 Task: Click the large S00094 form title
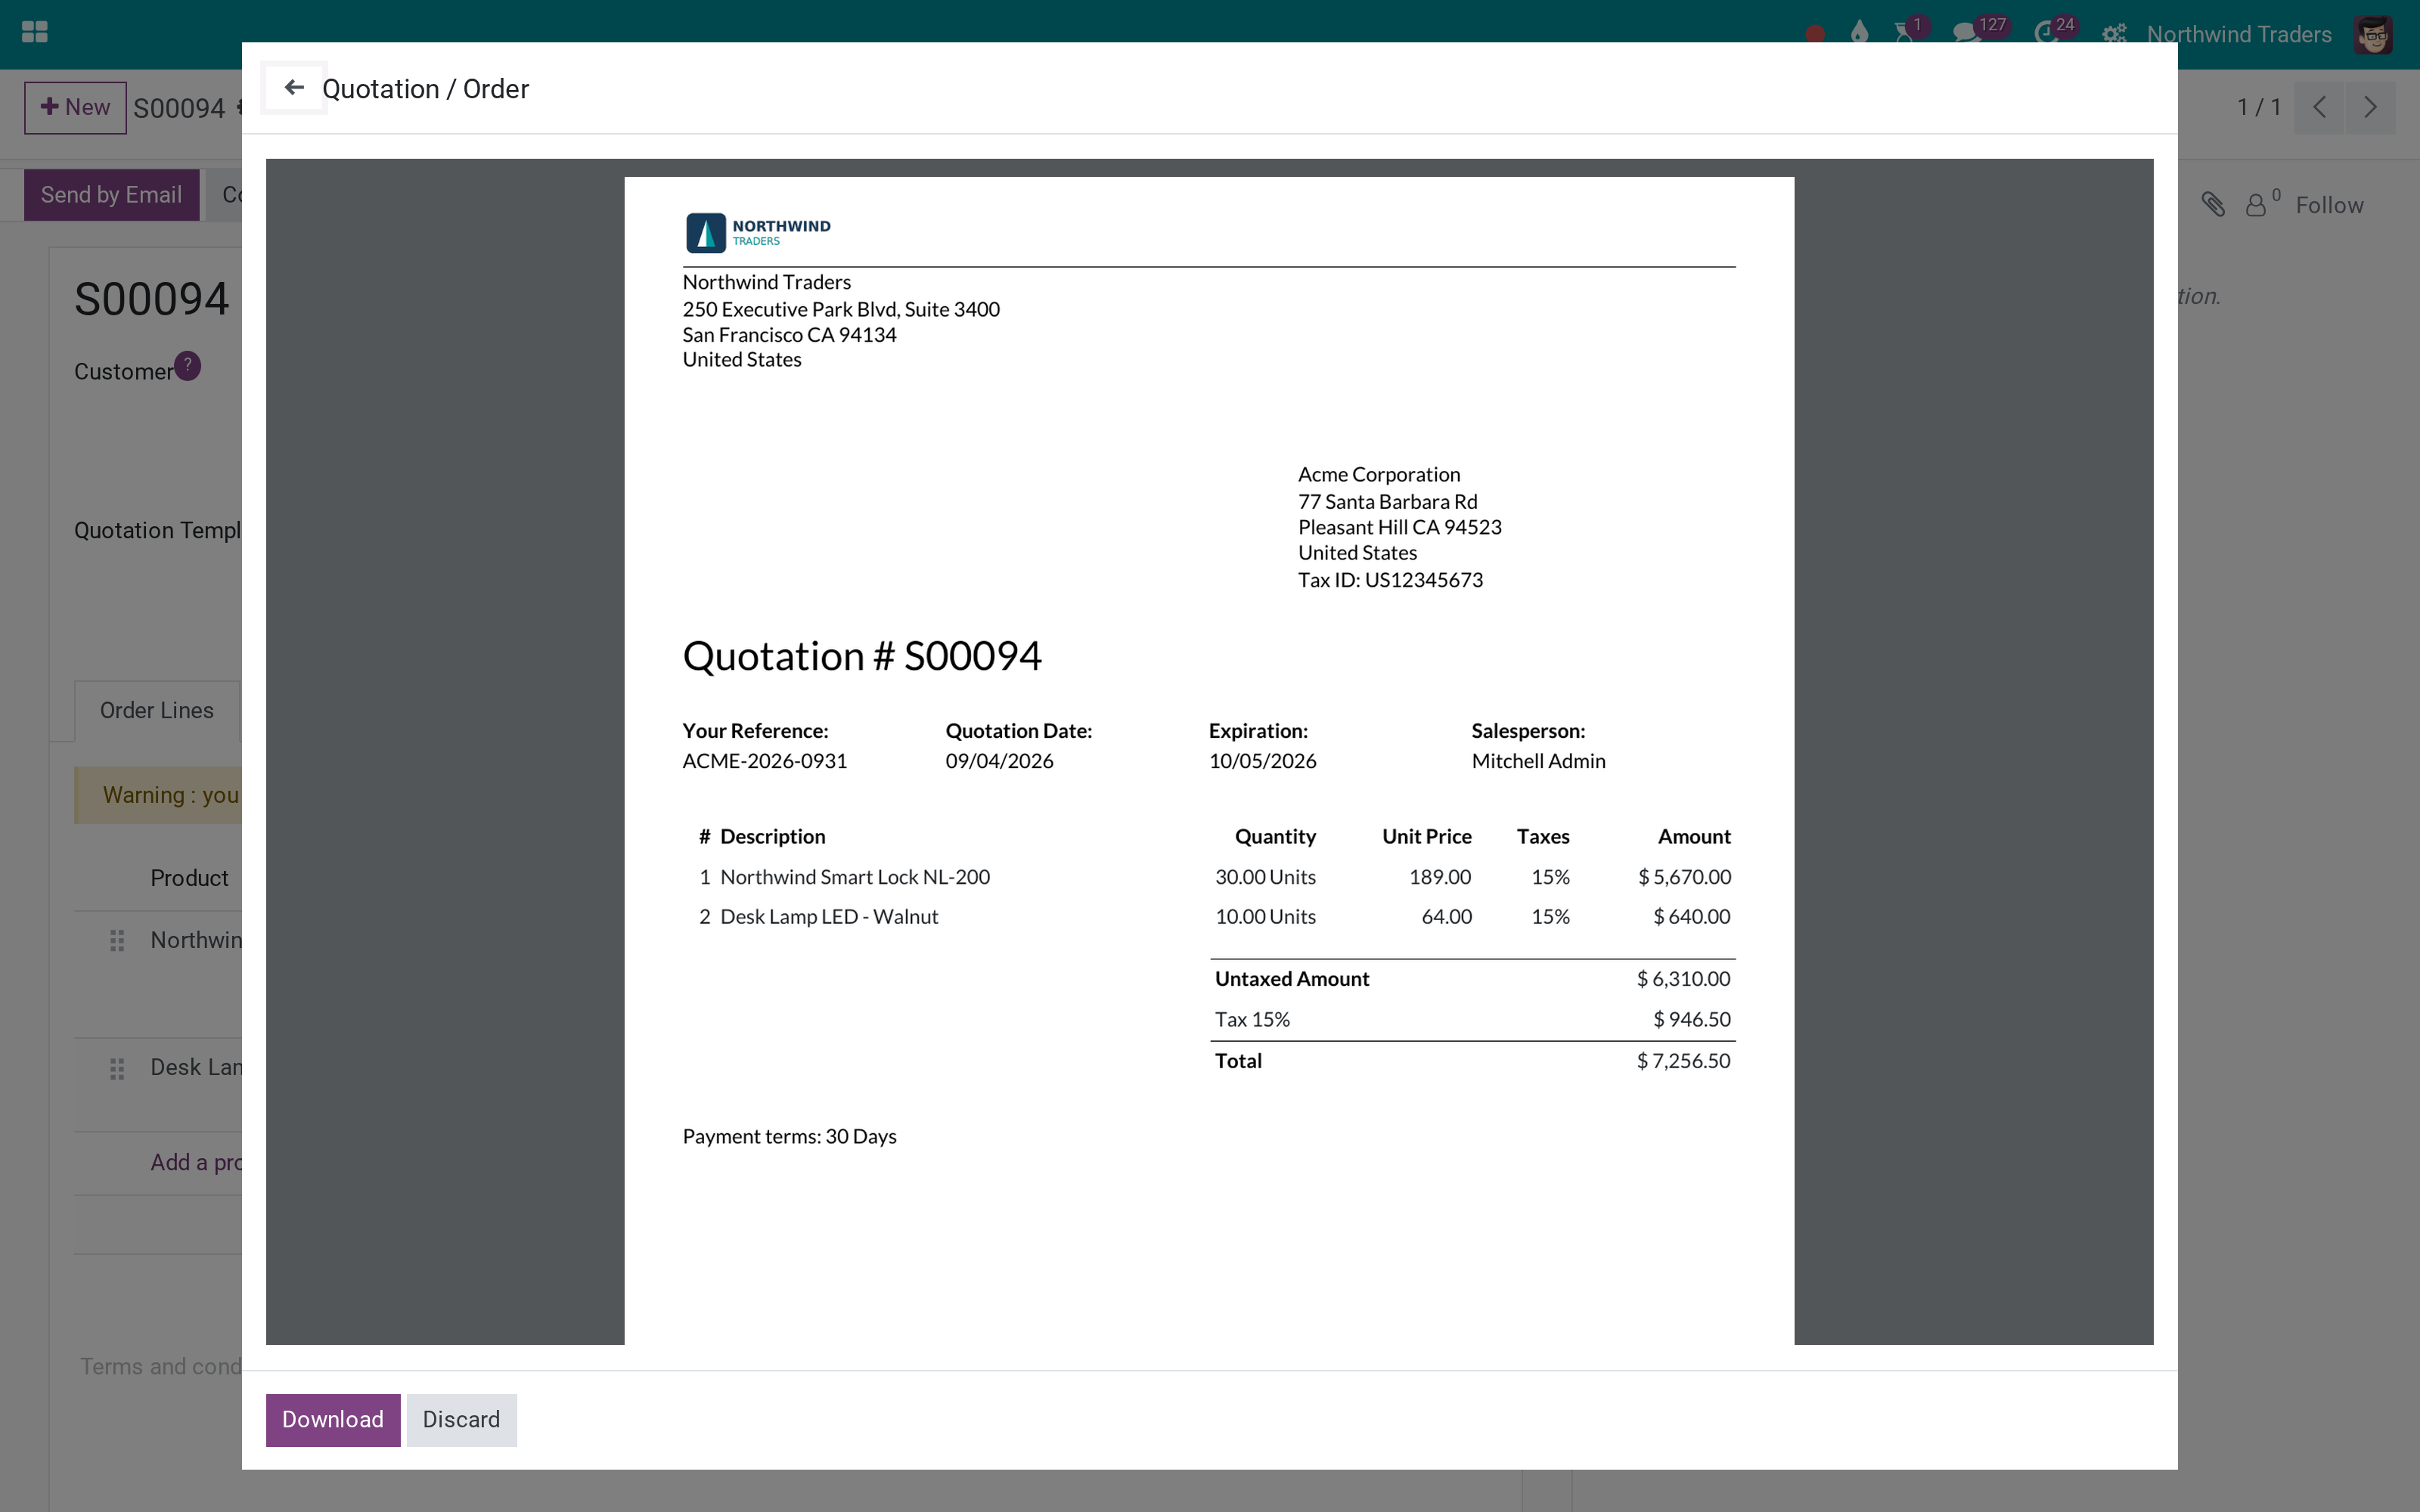click(x=152, y=299)
